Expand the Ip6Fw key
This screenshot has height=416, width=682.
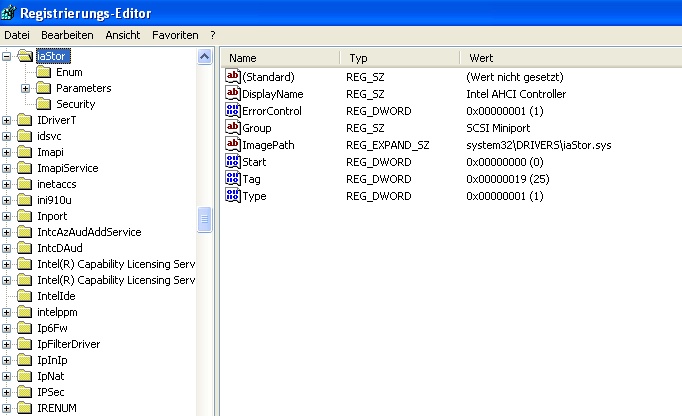(x=7, y=329)
